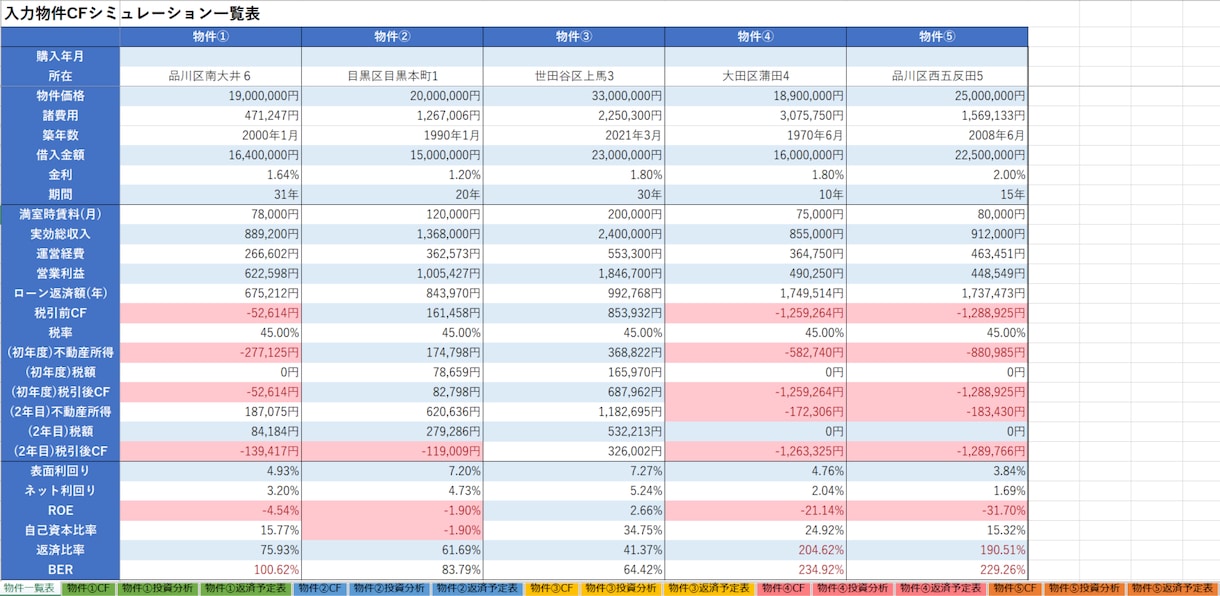Switch to the 物件一覧表 sheet tab
The height and width of the screenshot is (596, 1220).
(28, 588)
